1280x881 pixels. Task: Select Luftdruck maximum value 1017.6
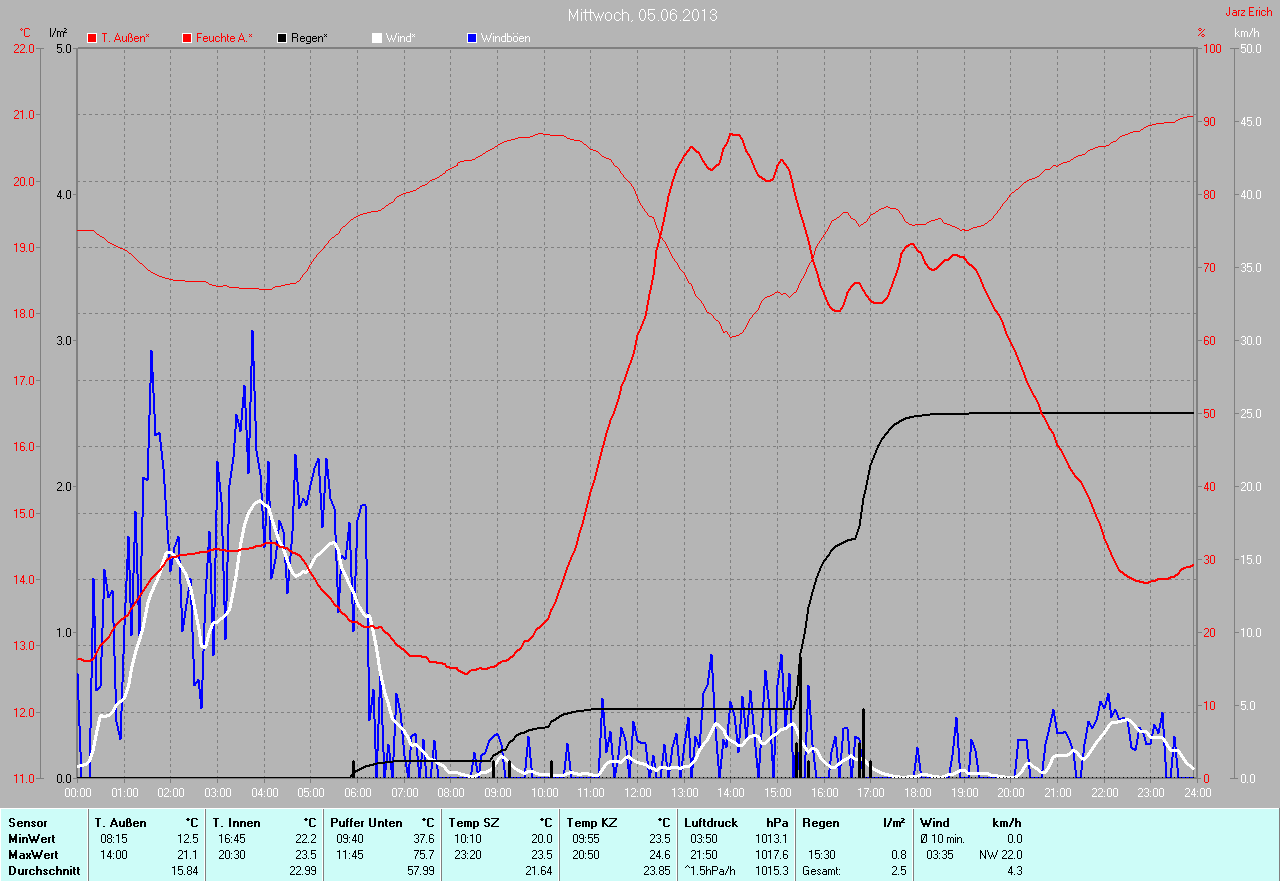coord(771,855)
